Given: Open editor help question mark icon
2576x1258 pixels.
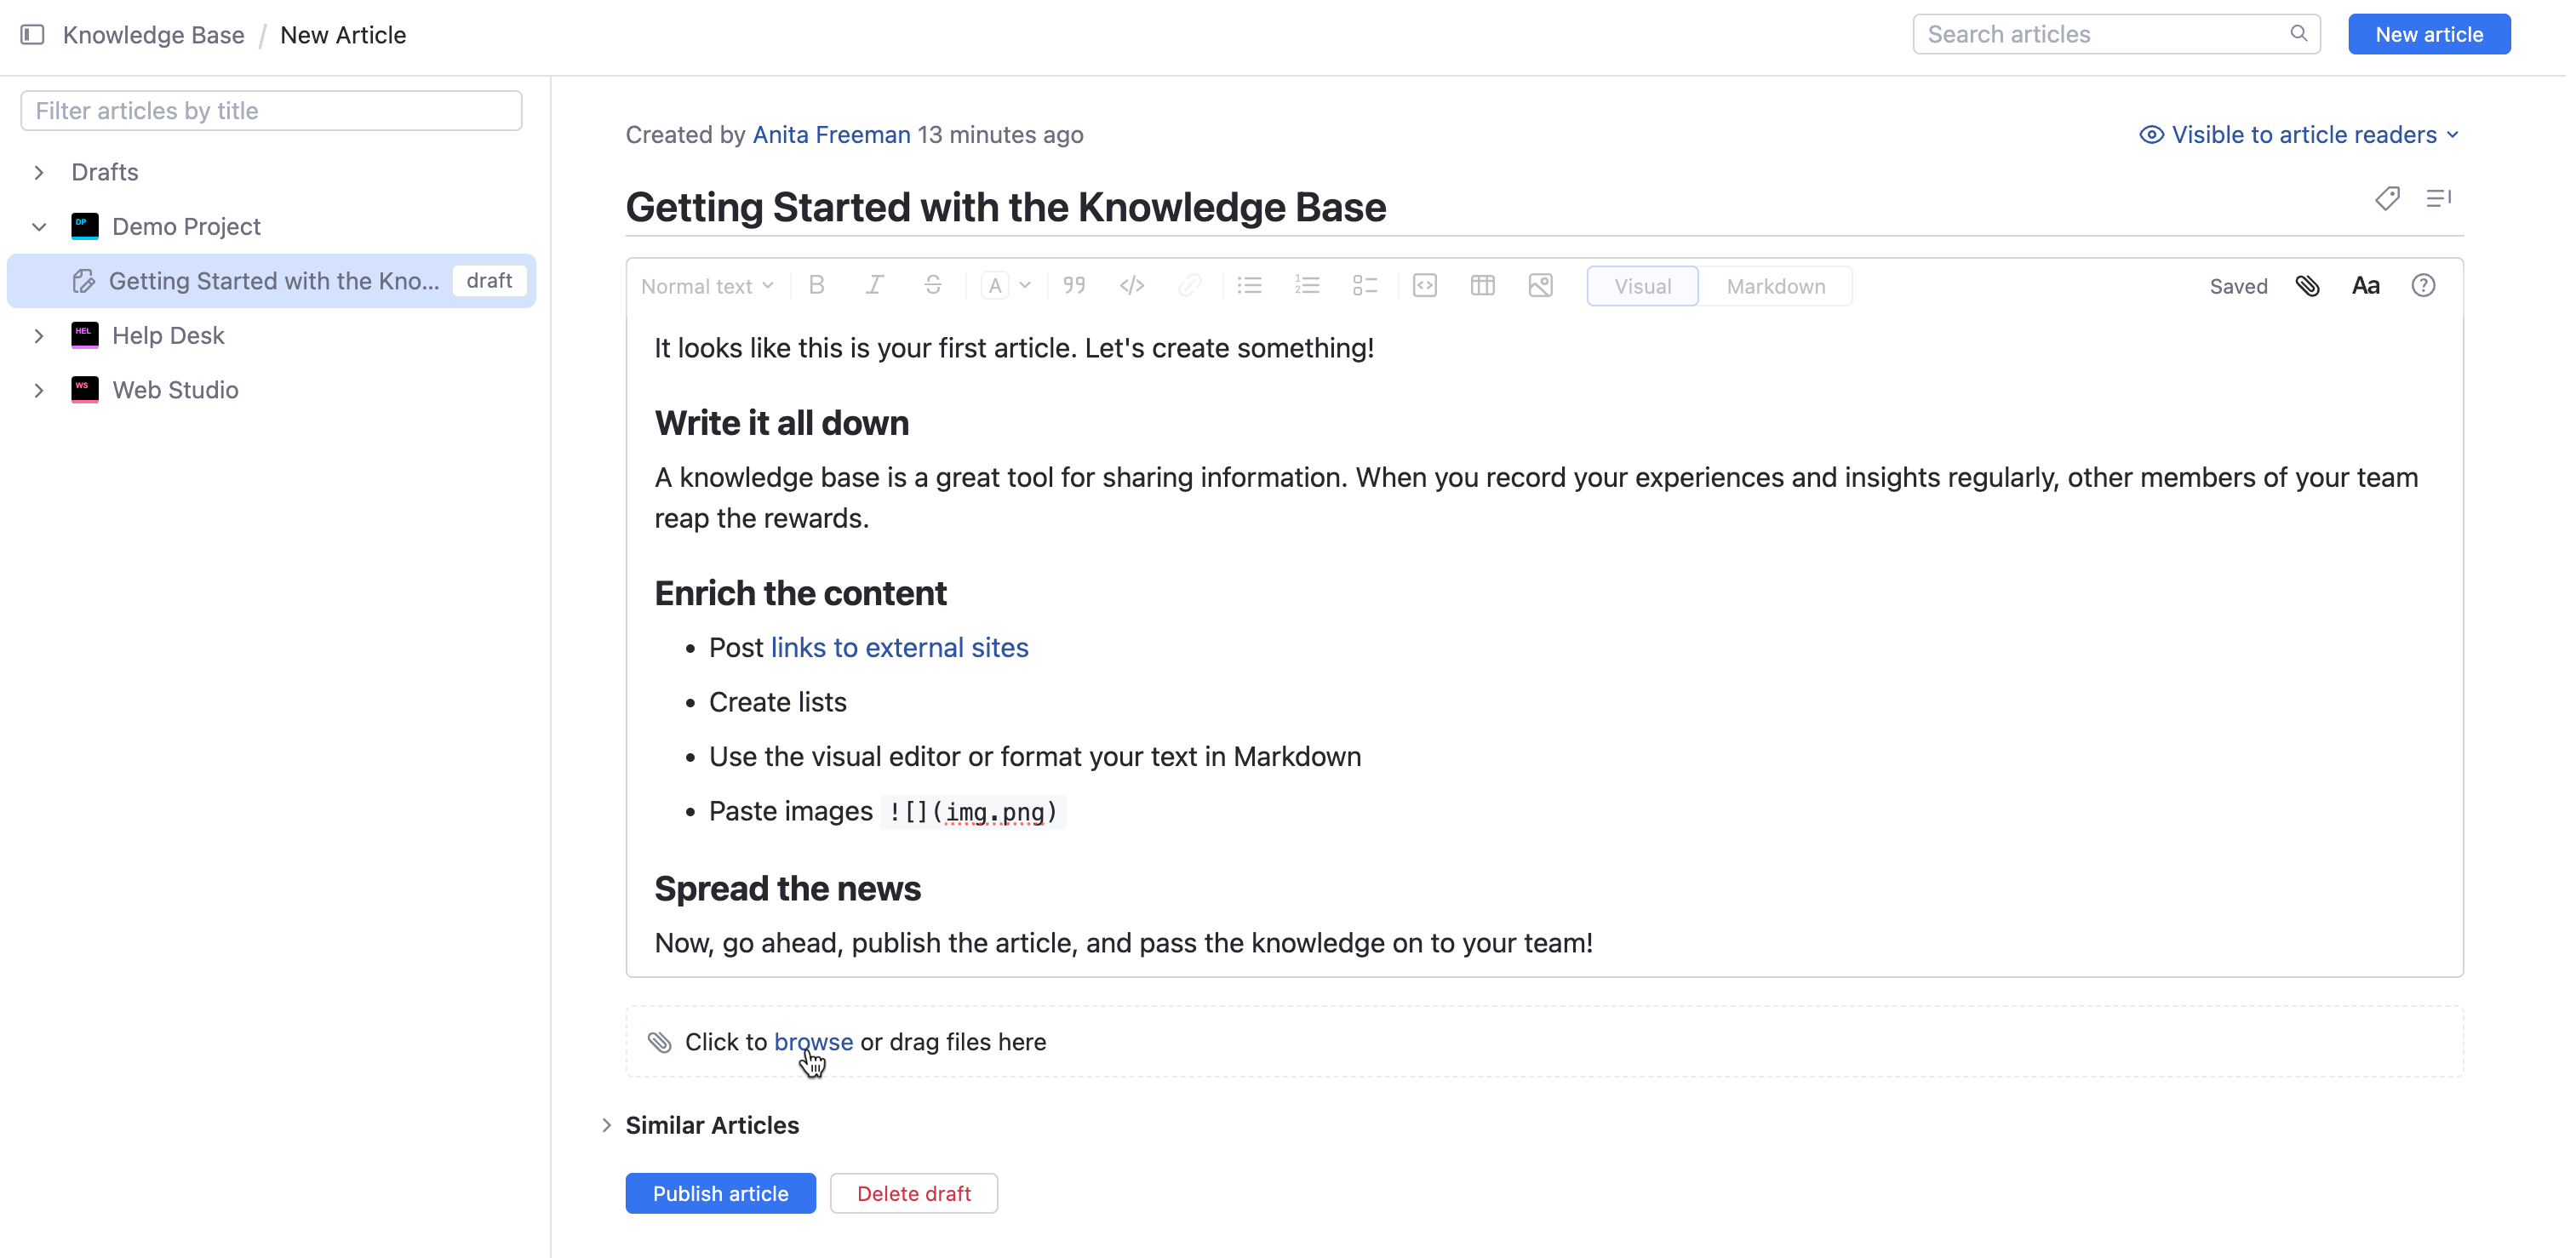Looking at the screenshot, I should click(2423, 286).
